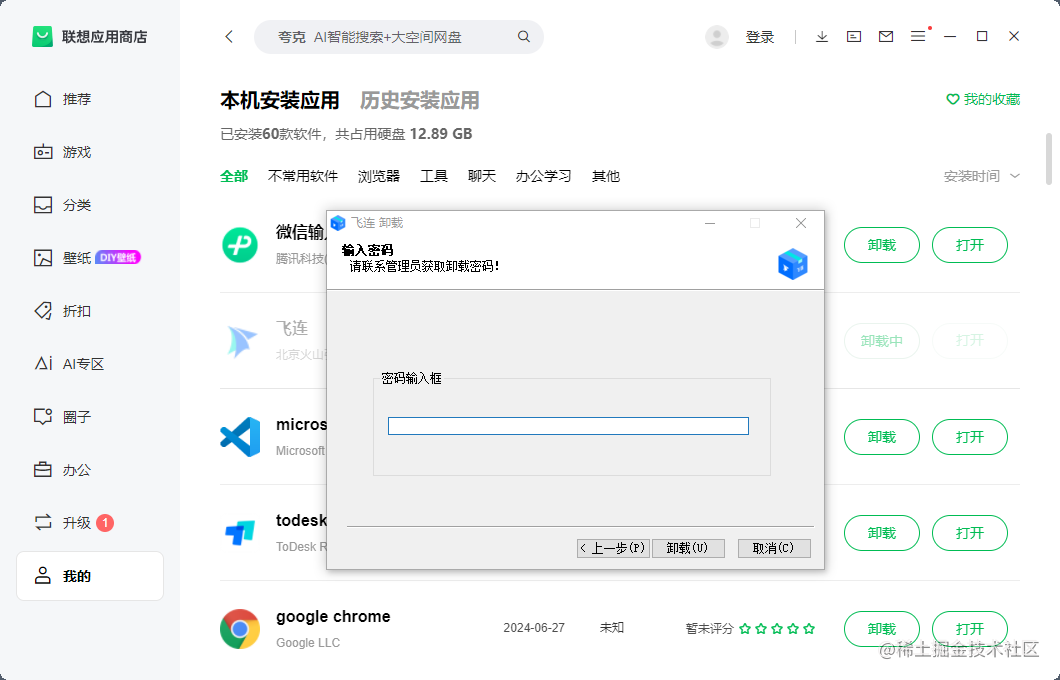Image resolution: width=1060 pixels, height=680 pixels.
Task: Click the user avatar icon
Action: point(717,37)
